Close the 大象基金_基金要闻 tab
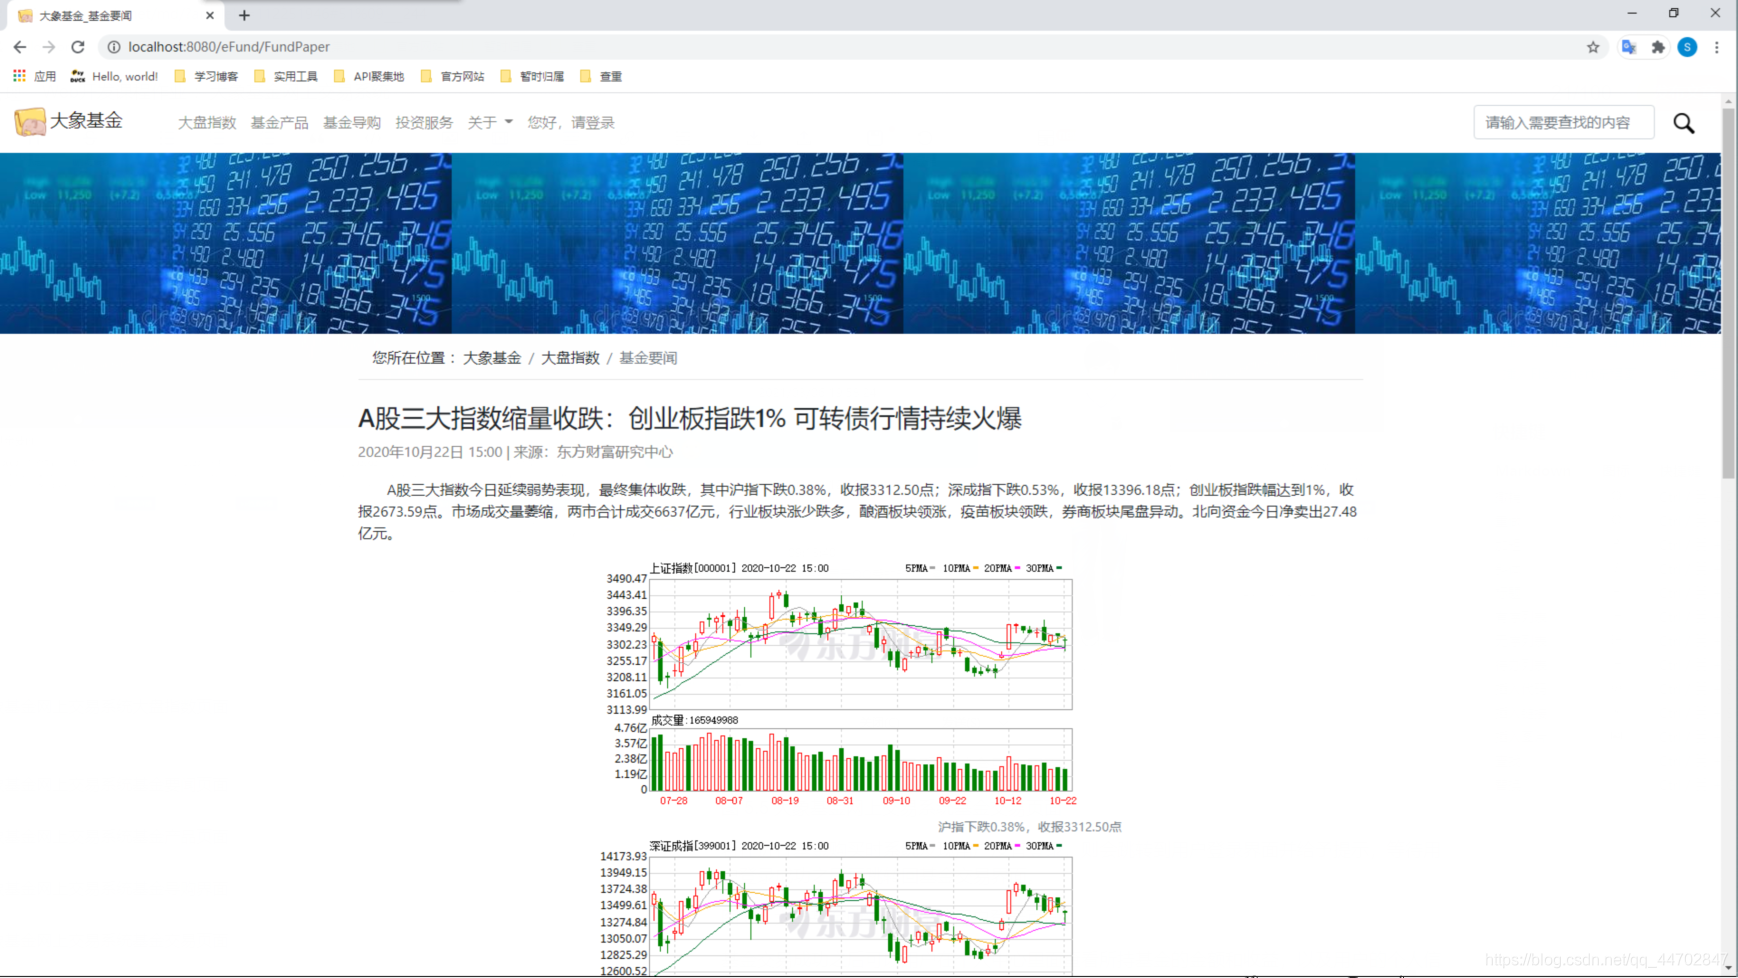This screenshot has width=1738, height=978. [x=210, y=15]
